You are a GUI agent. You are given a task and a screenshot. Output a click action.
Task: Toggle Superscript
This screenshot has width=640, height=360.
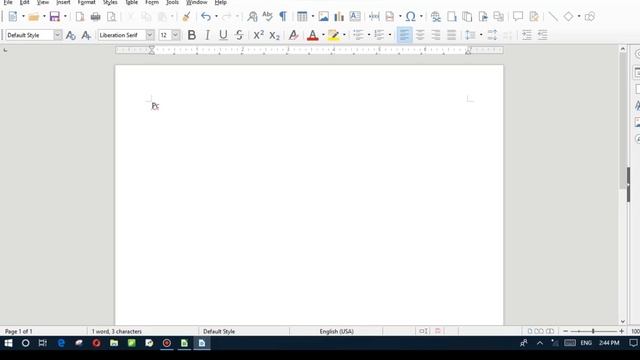tap(258, 35)
